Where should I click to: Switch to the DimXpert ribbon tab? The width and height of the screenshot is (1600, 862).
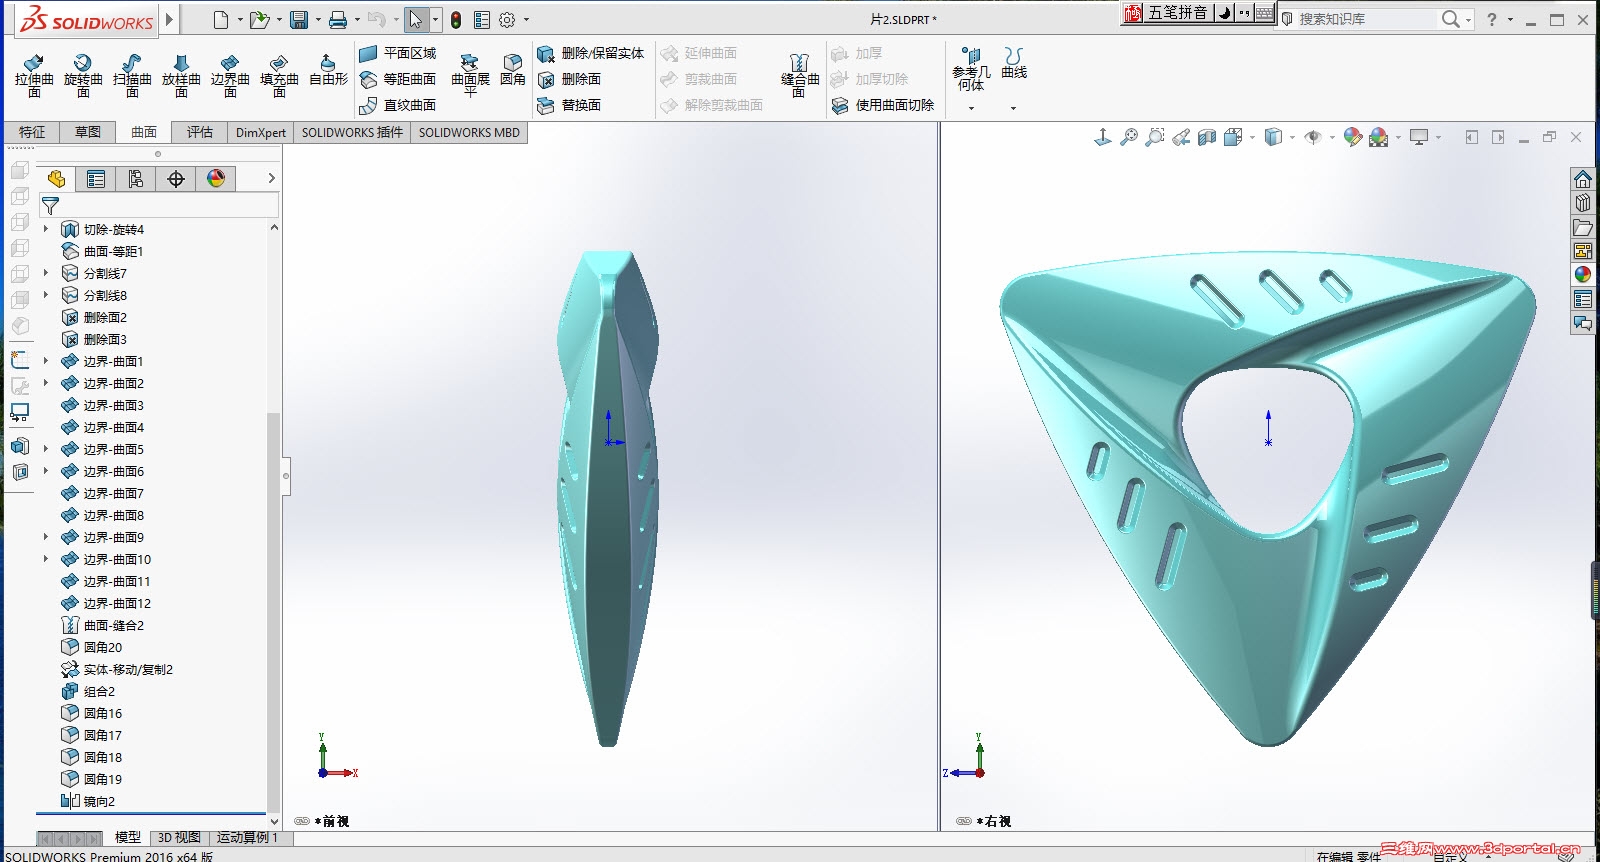click(x=261, y=132)
